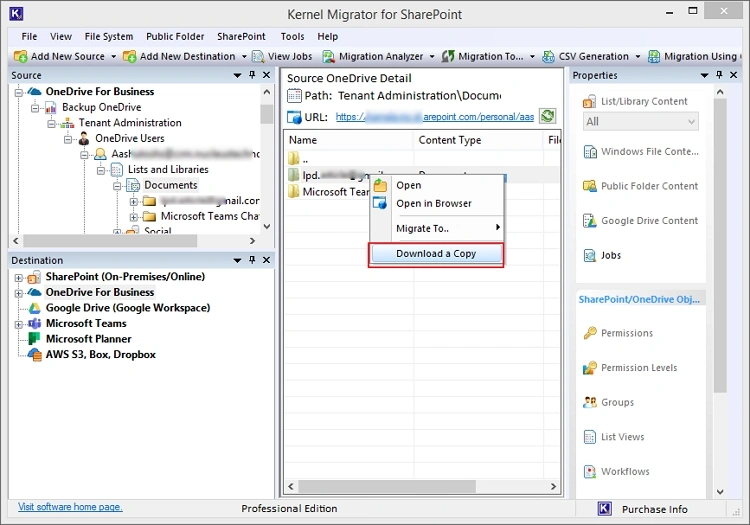Pin the Properties panel
The width and height of the screenshot is (750, 525).
719,75
